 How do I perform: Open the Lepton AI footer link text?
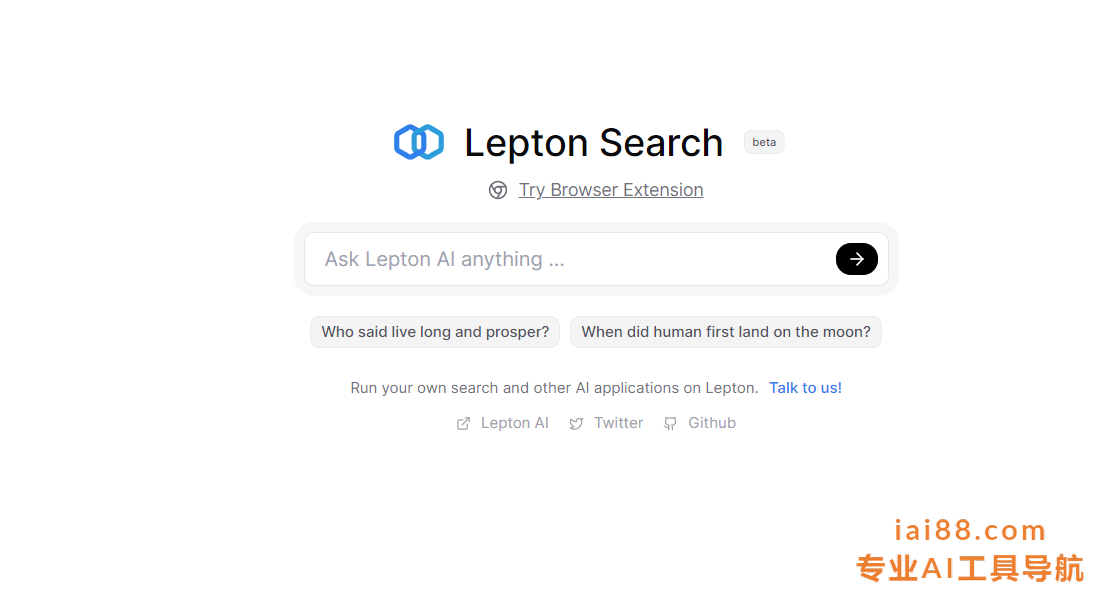(514, 423)
